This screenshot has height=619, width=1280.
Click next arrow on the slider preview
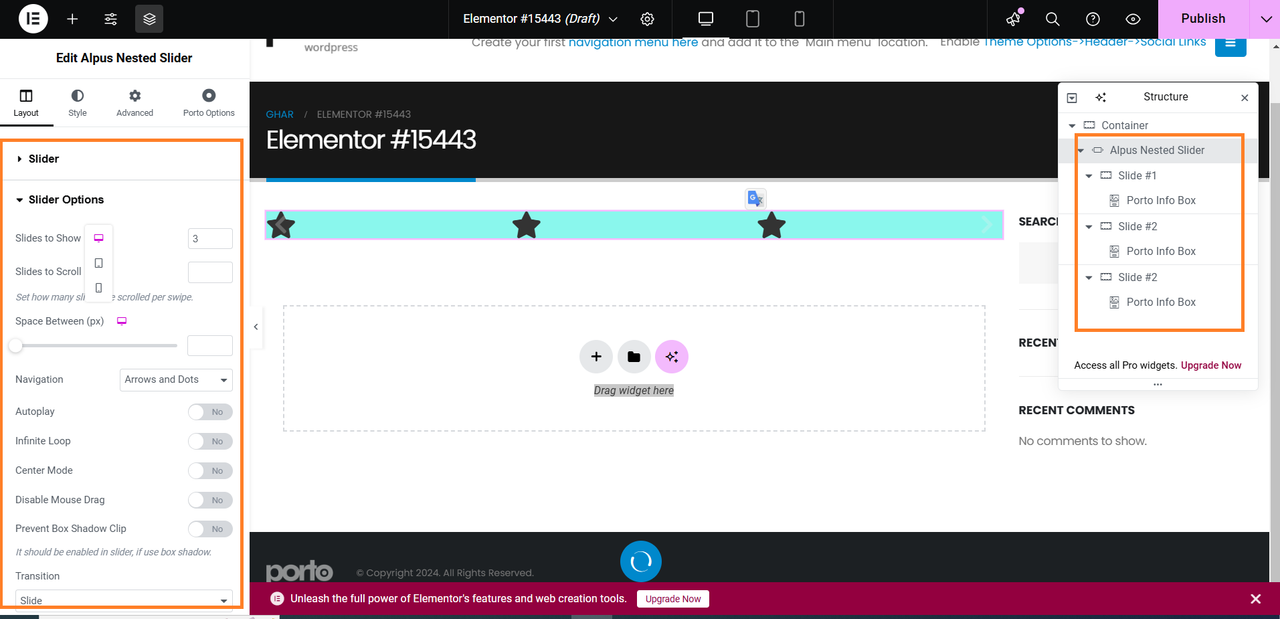pyautogui.click(x=987, y=225)
